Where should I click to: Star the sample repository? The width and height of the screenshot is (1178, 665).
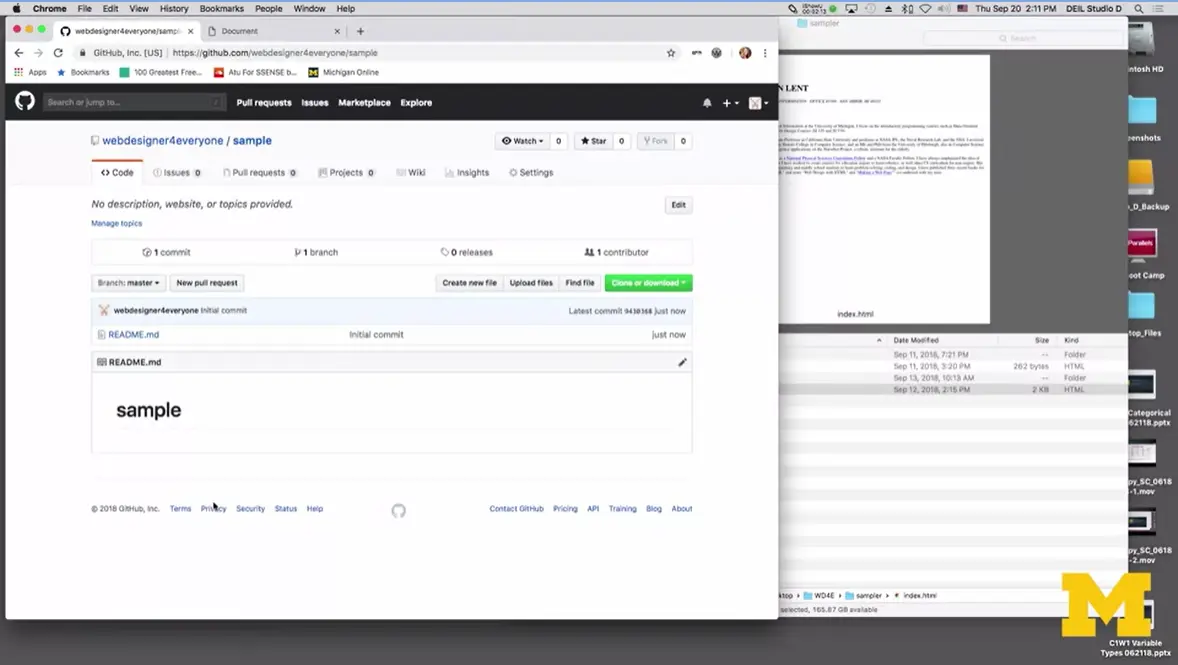tap(595, 140)
